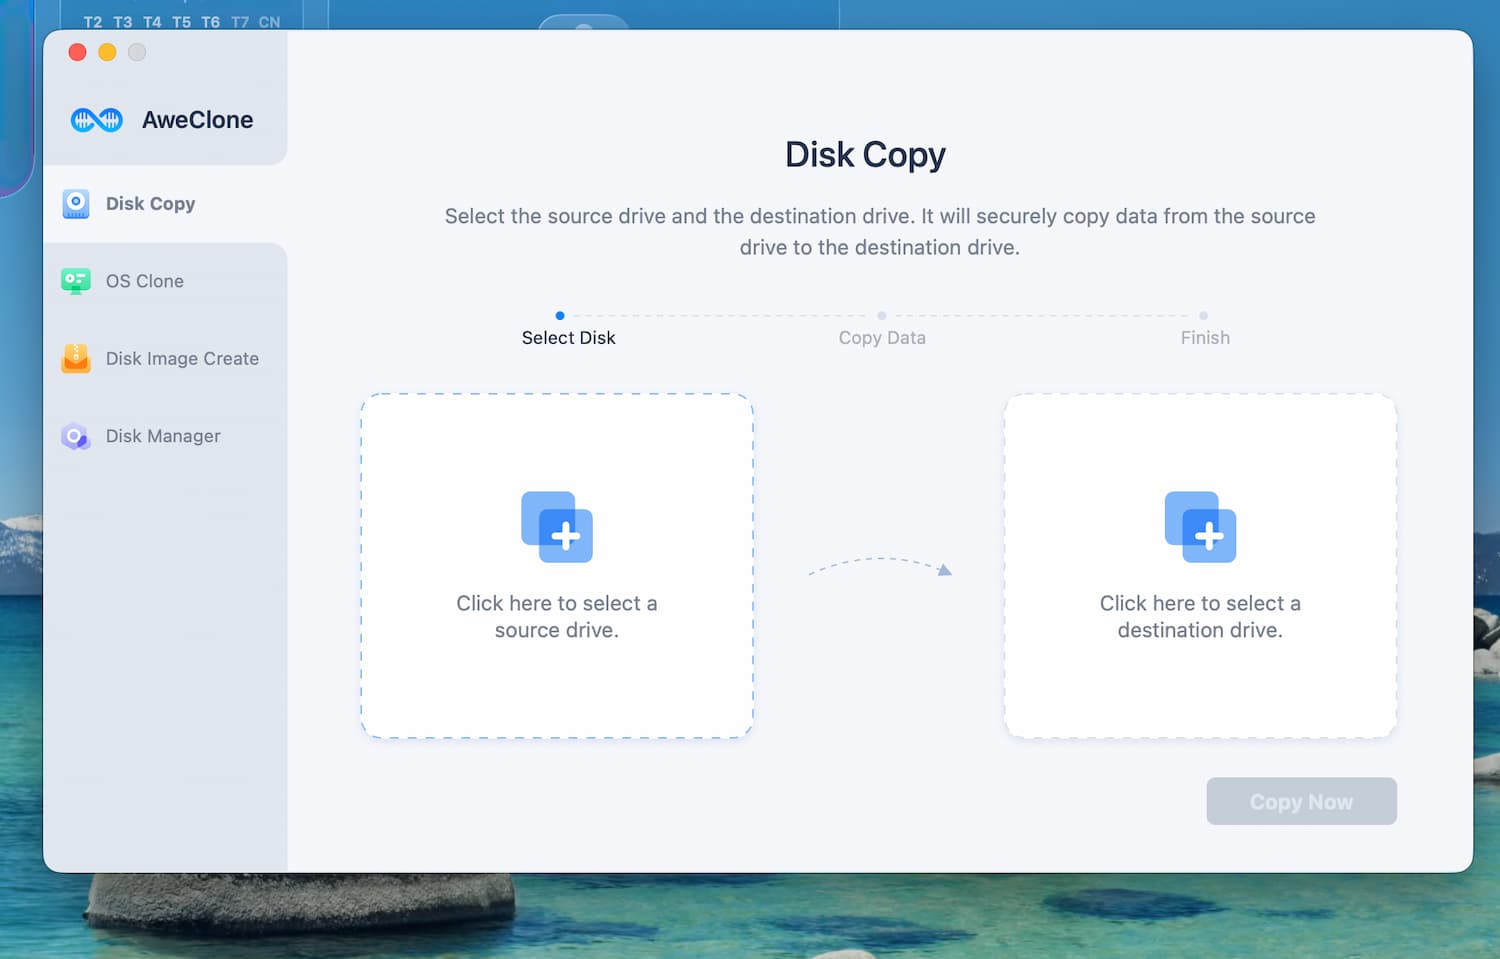Click the Select Disk step dot

560,316
